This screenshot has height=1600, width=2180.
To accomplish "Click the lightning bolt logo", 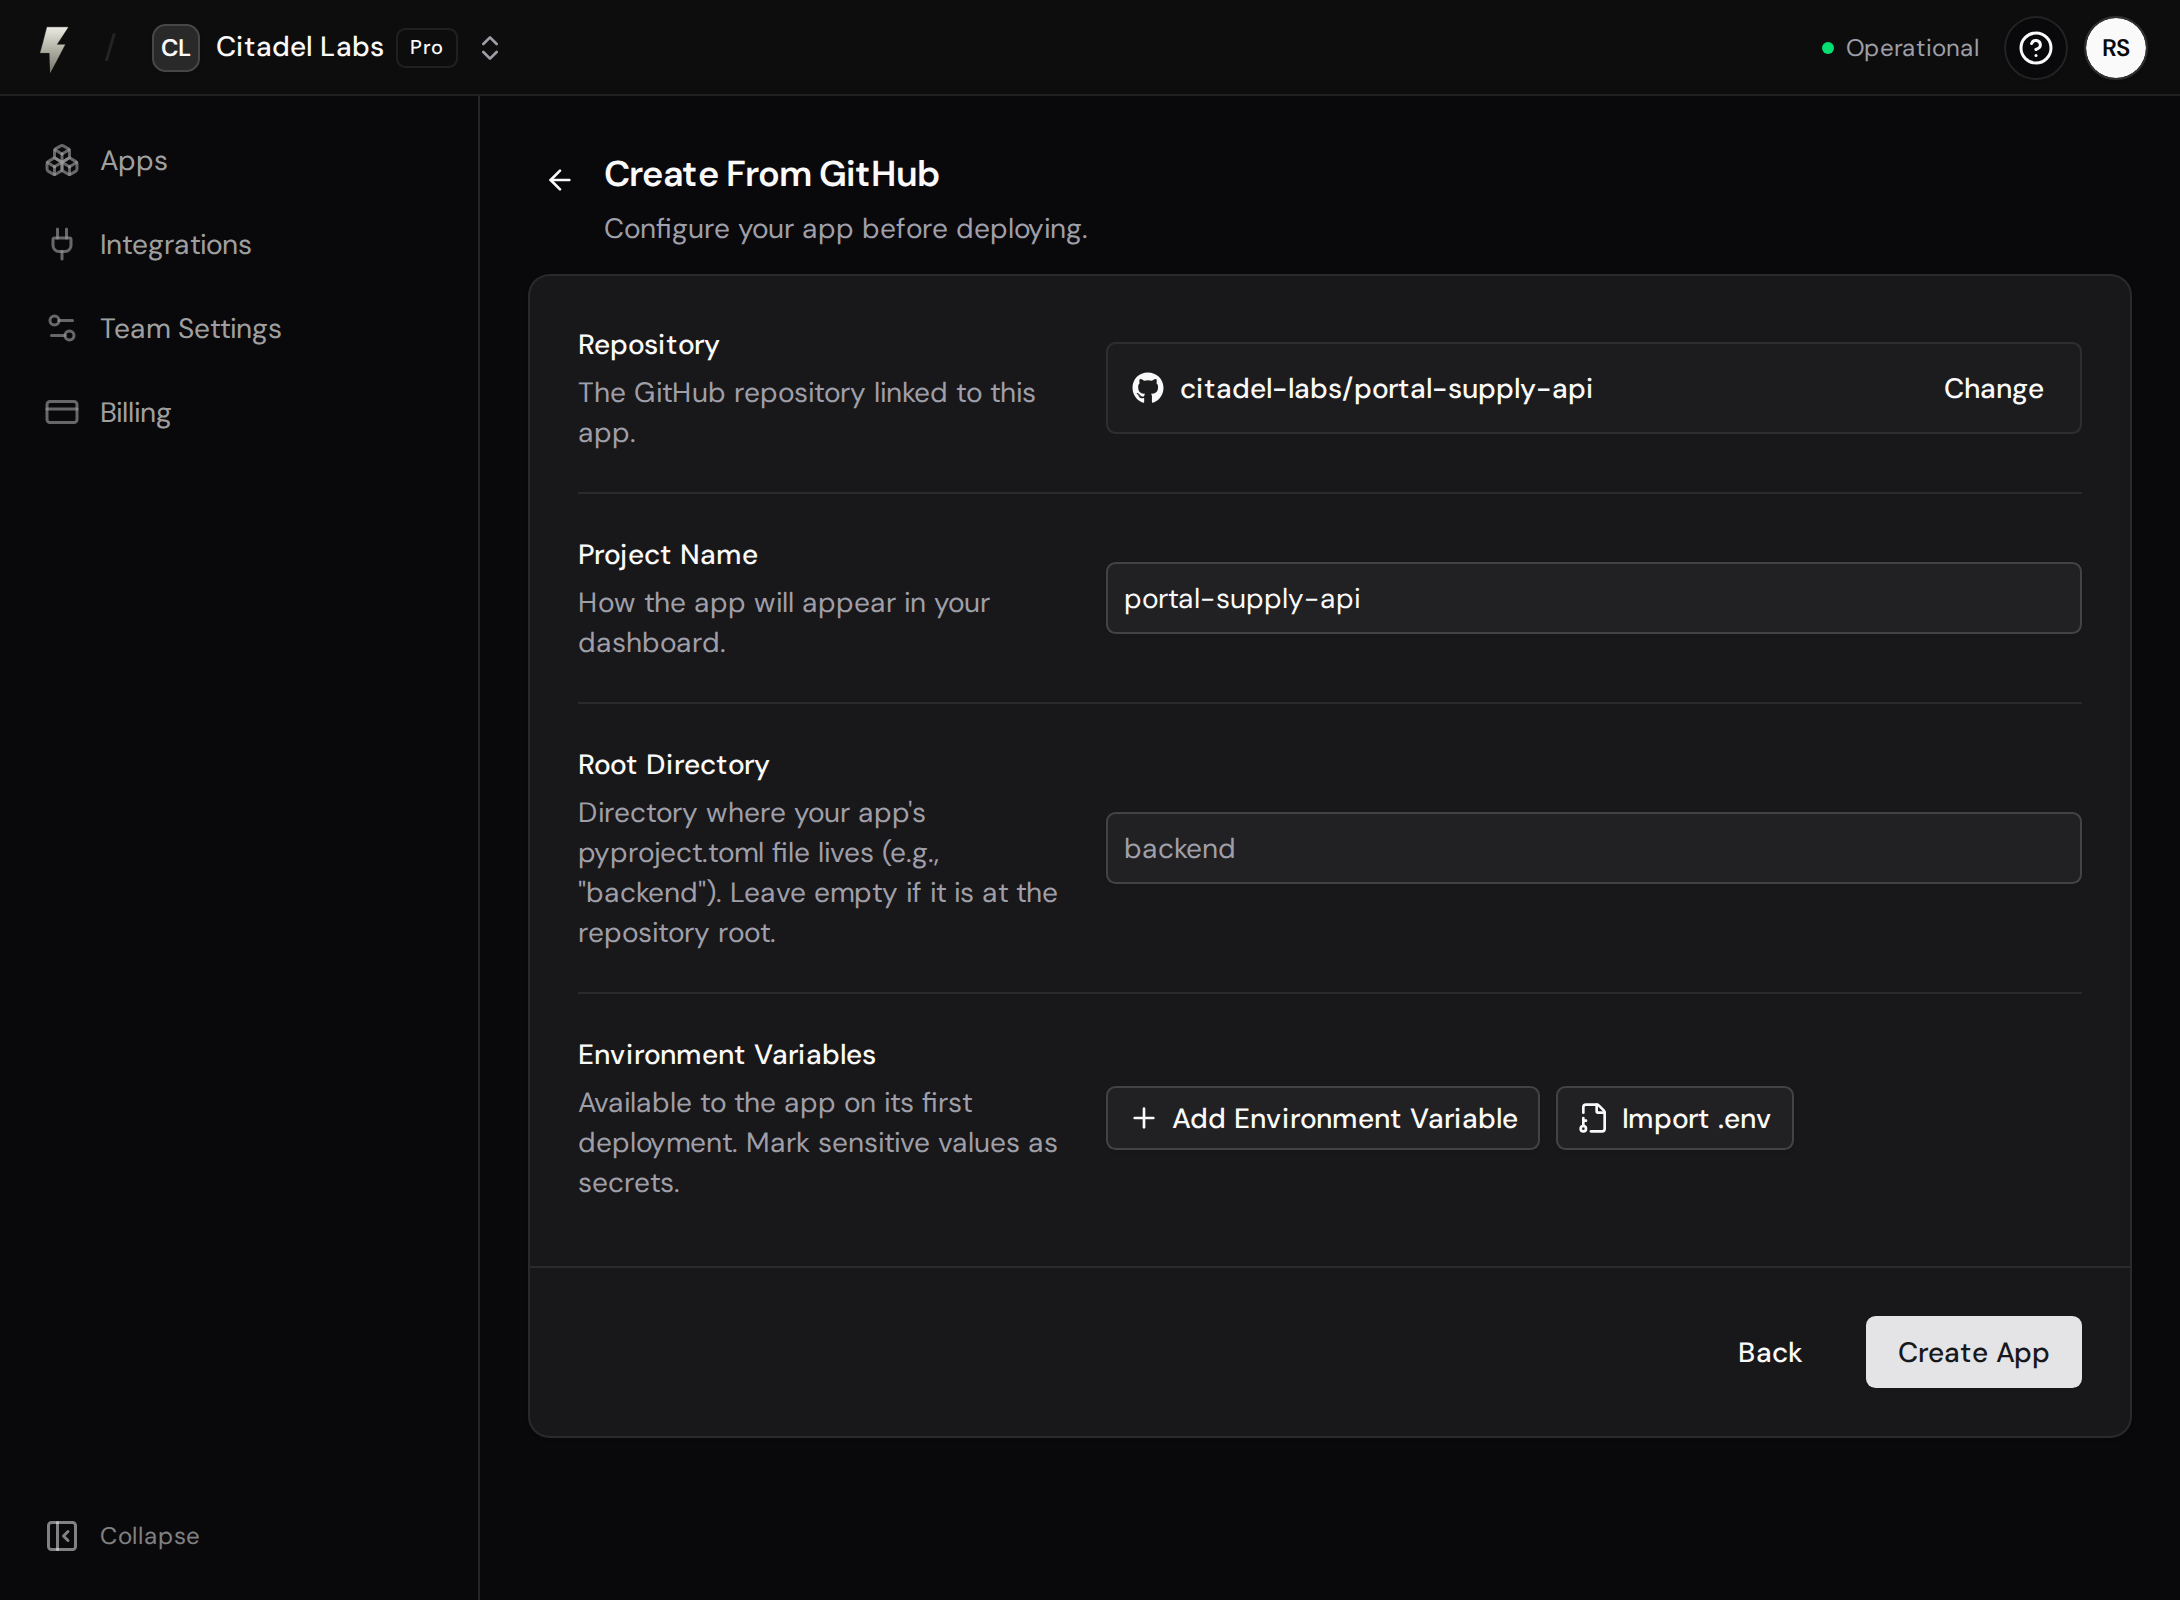I will click(54, 48).
